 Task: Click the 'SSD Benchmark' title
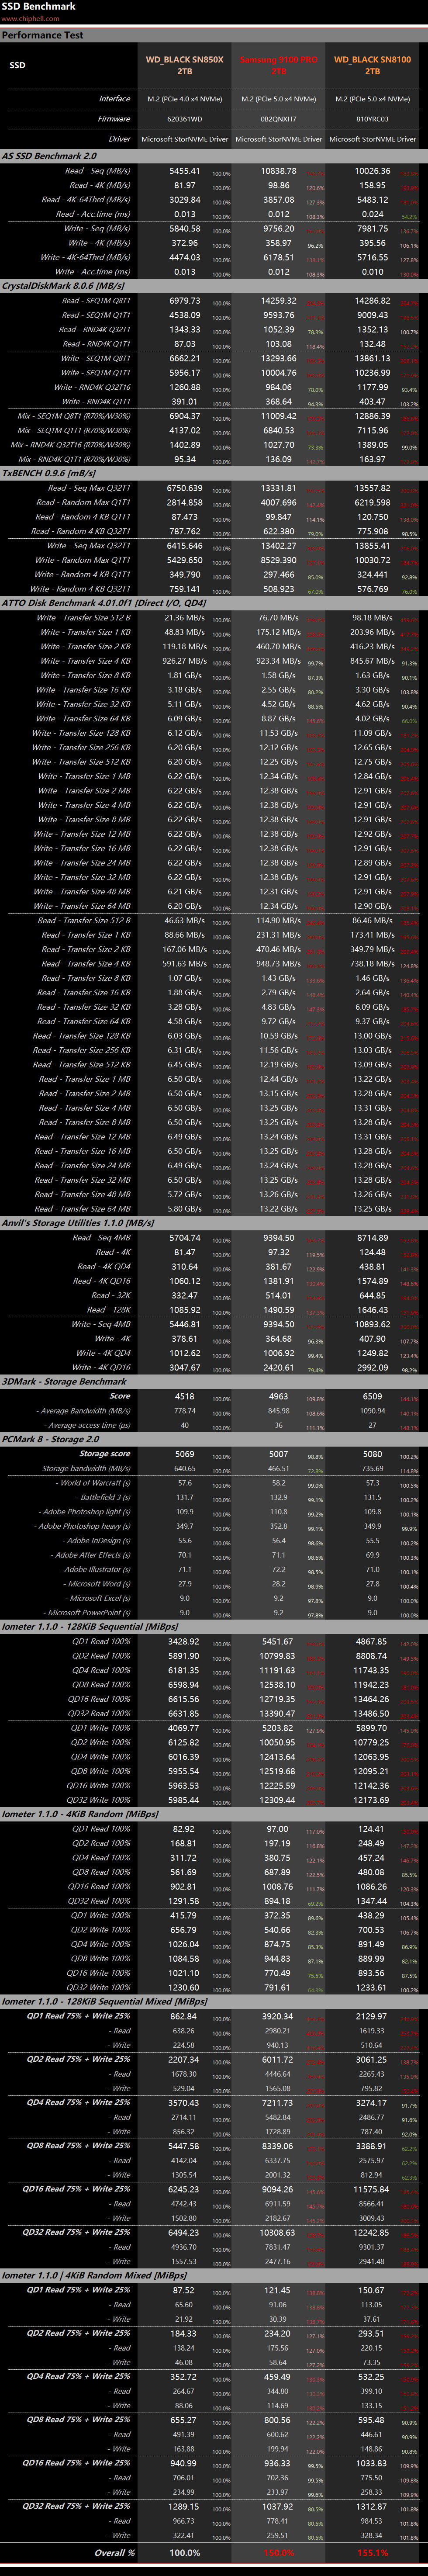coord(38,6)
